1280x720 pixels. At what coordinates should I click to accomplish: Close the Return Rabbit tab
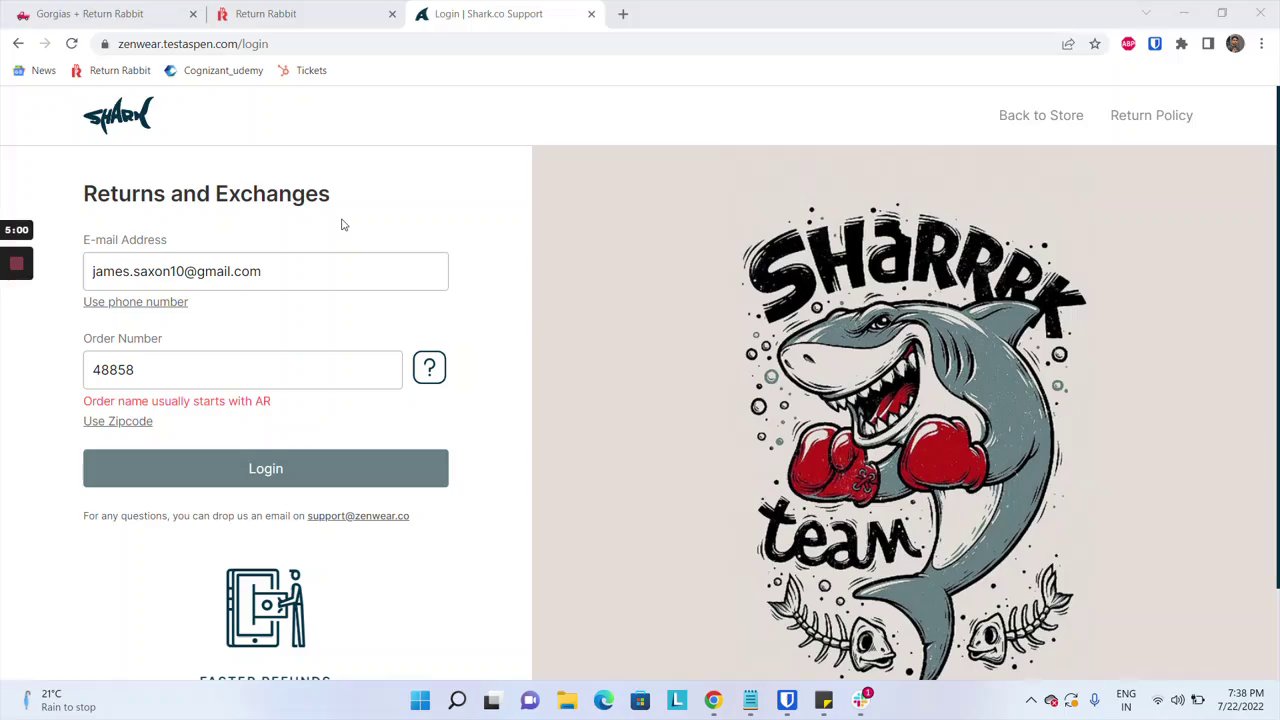click(392, 14)
